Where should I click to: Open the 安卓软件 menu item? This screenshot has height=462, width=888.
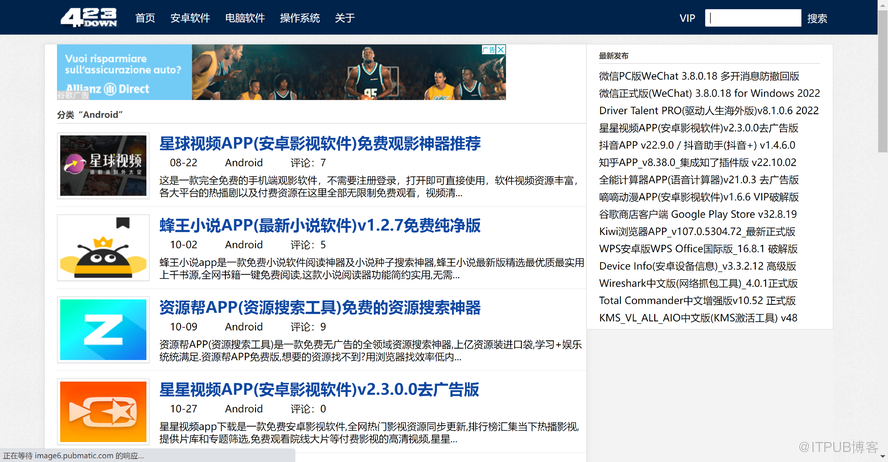190,18
